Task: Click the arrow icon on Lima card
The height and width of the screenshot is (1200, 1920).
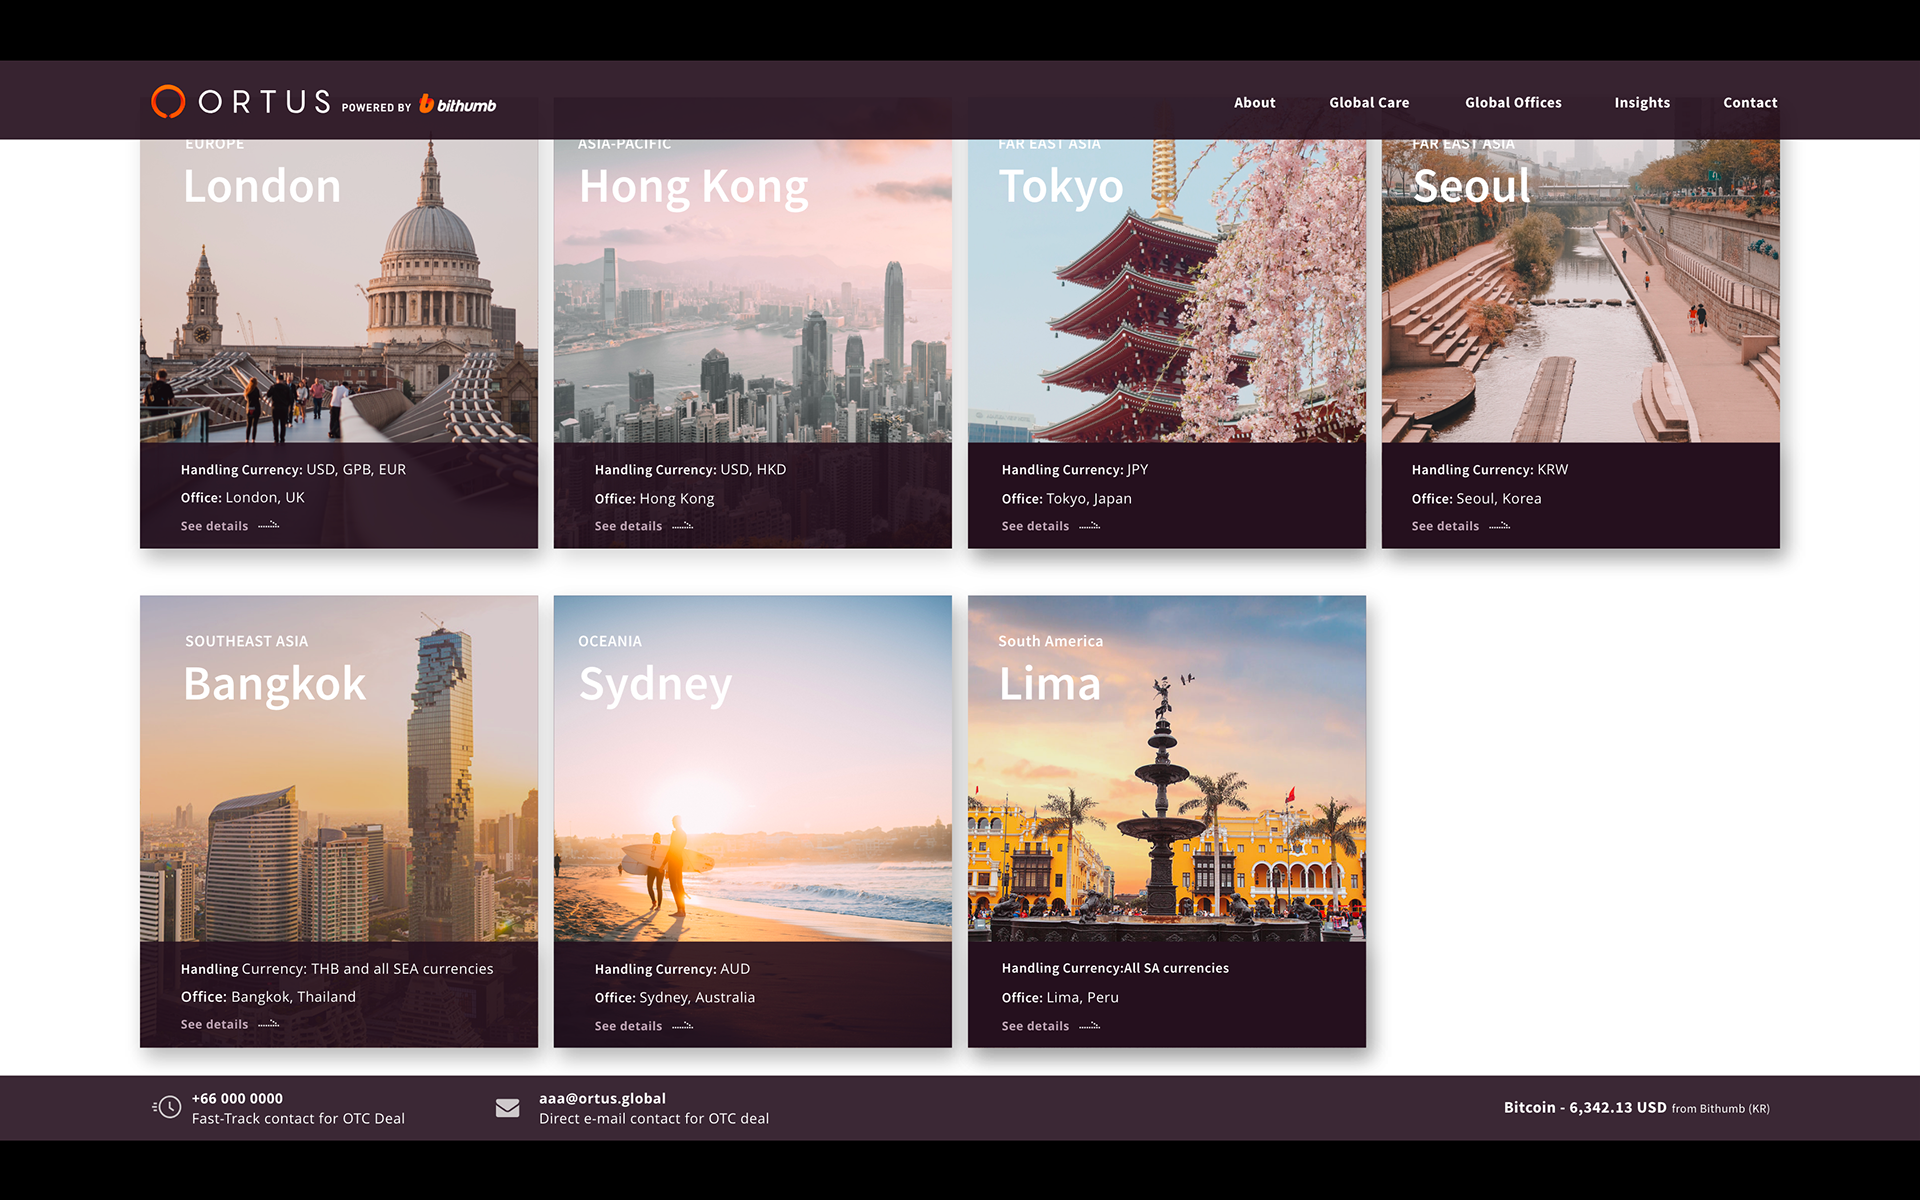Action: pos(1090,1026)
